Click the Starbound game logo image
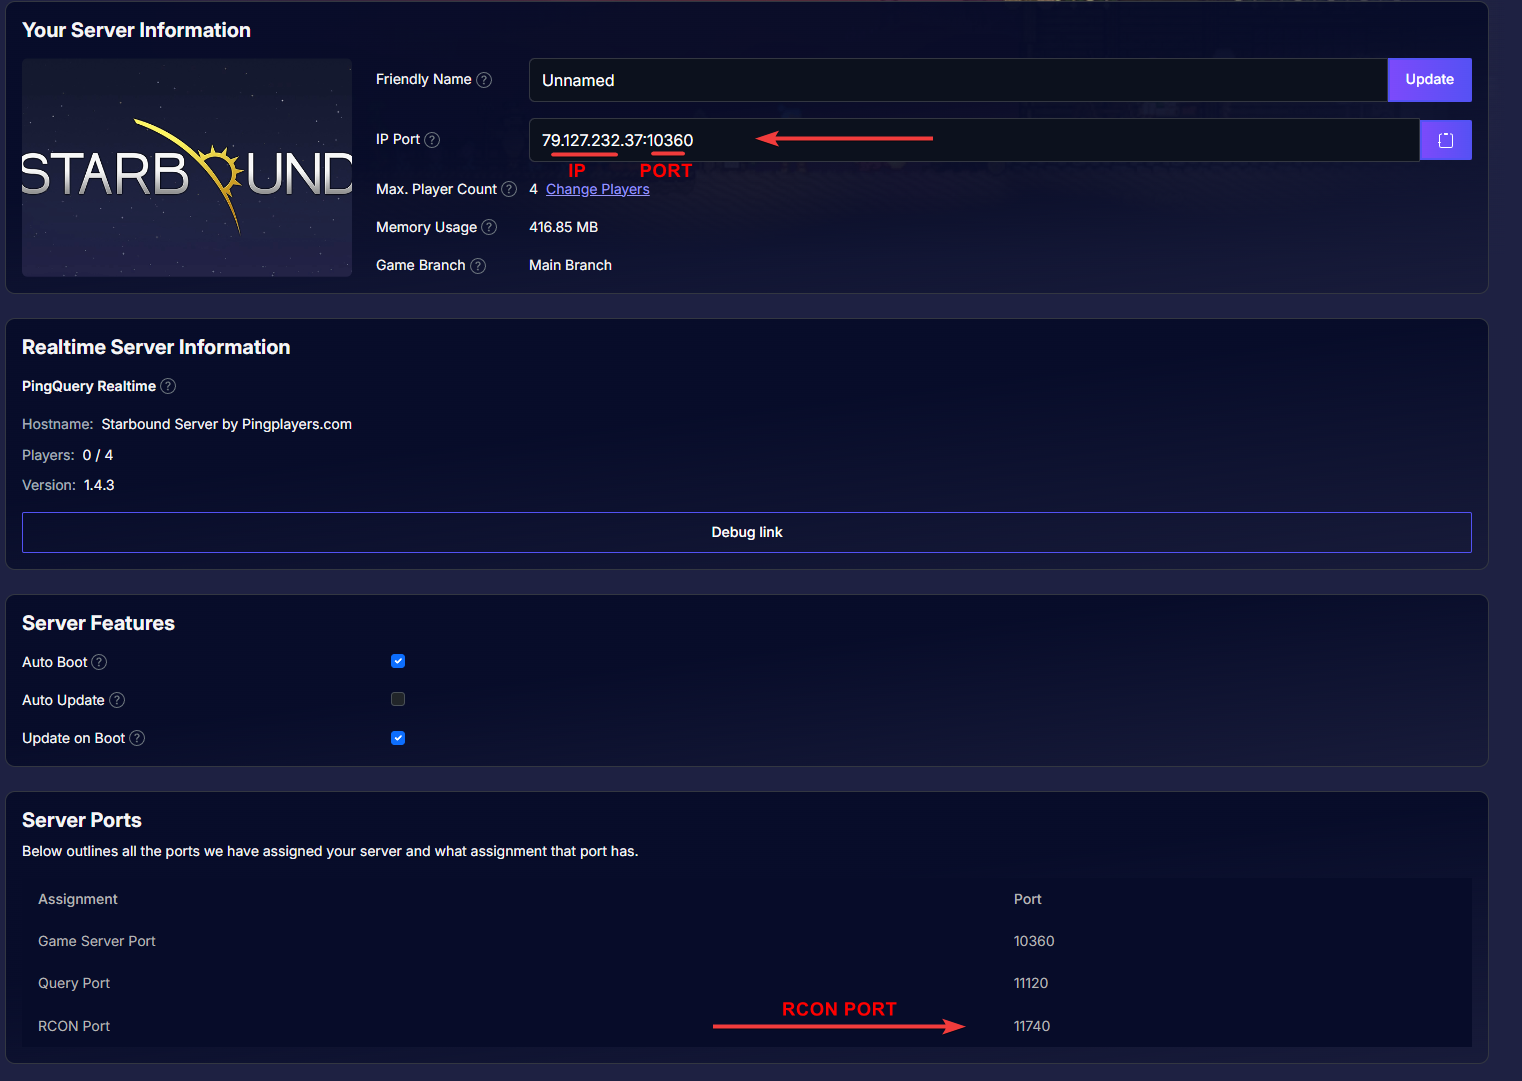The width and height of the screenshot is (1522, 1081). pyautogui.click(x=187, y=168)
